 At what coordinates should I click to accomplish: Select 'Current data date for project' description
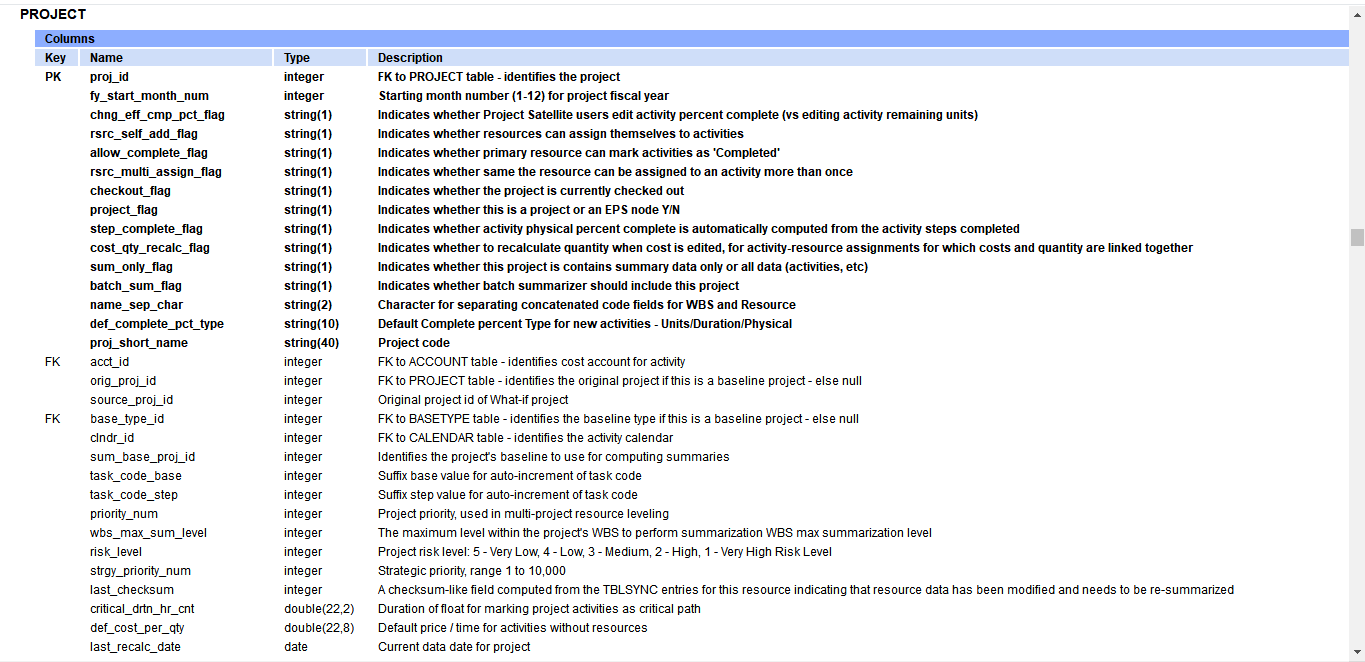(x=454, y=647)
